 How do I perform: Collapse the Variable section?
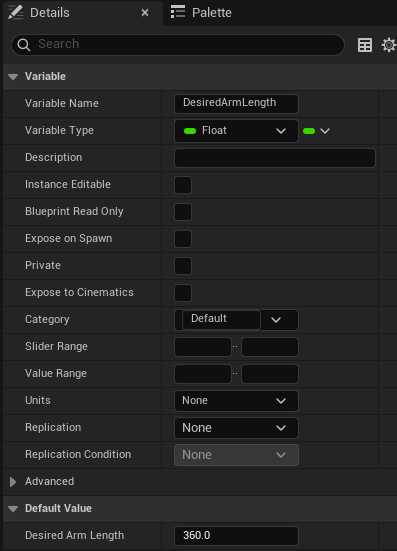[x=13, y=77]
